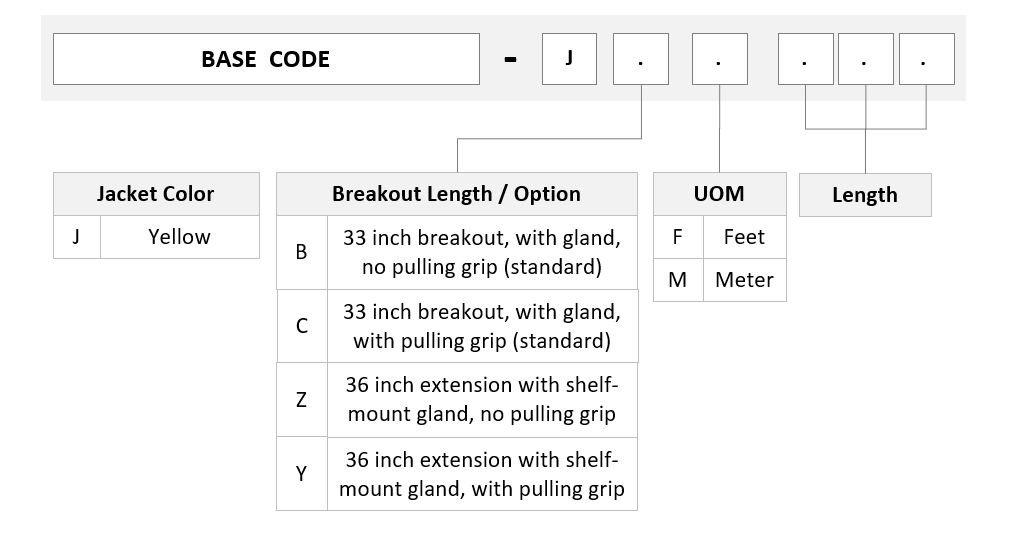This screenshot has height=544, width=1025.
Task: Select the middle length digit box
Action: tap(865, 59)
